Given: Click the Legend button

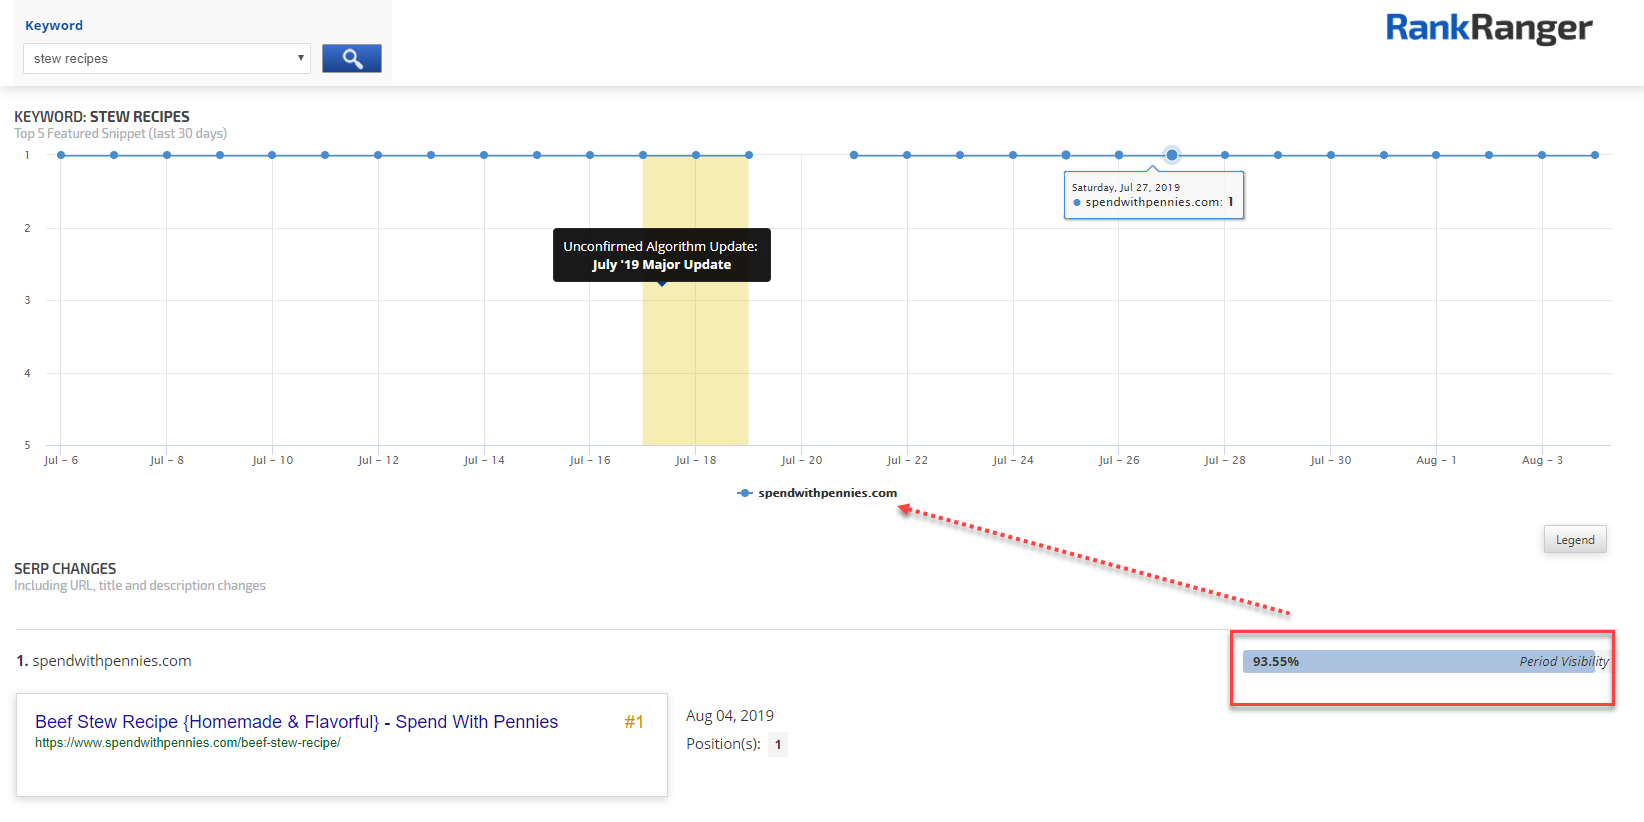Looking at the screenshot, I should click(1574, 540).
